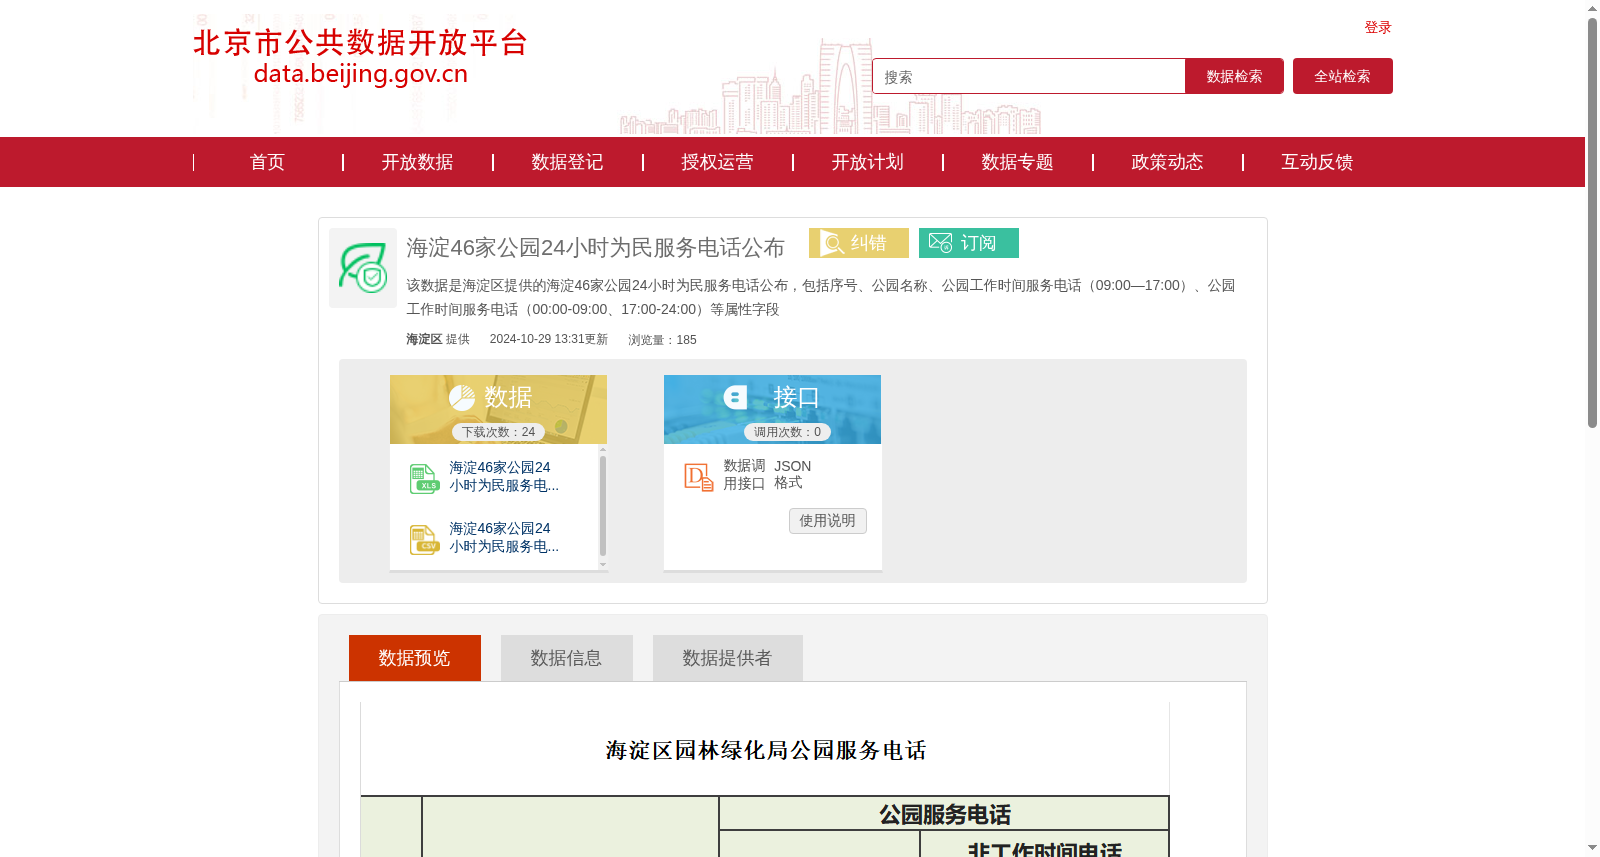Click the 2024-10-29 13:31更新 timestamp
The height and width of the screenshot is (857, 1600).
tap(549, 340)
